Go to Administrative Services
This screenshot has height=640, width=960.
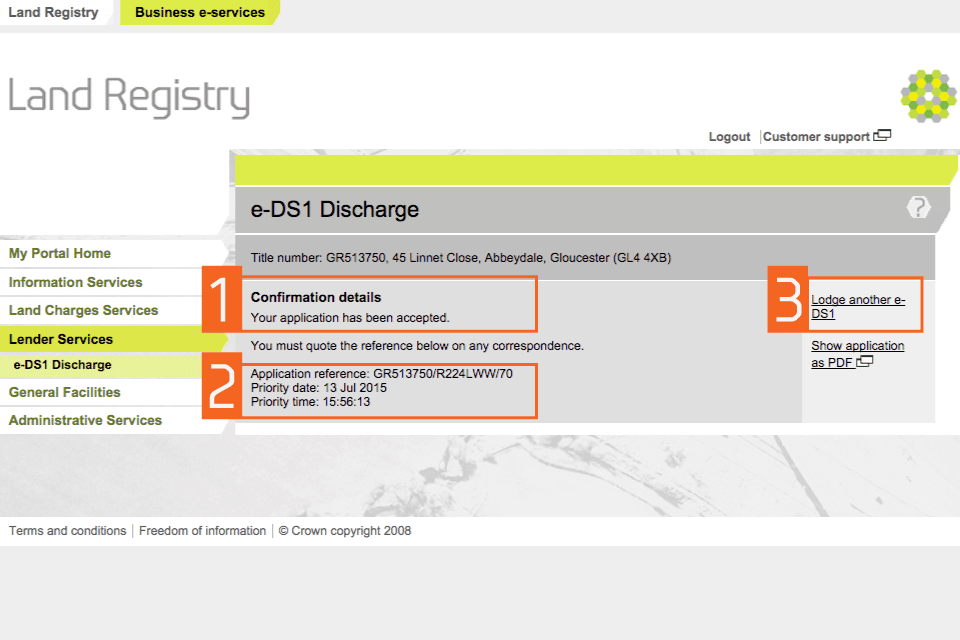pyautogui.click(x=85, y=421)
